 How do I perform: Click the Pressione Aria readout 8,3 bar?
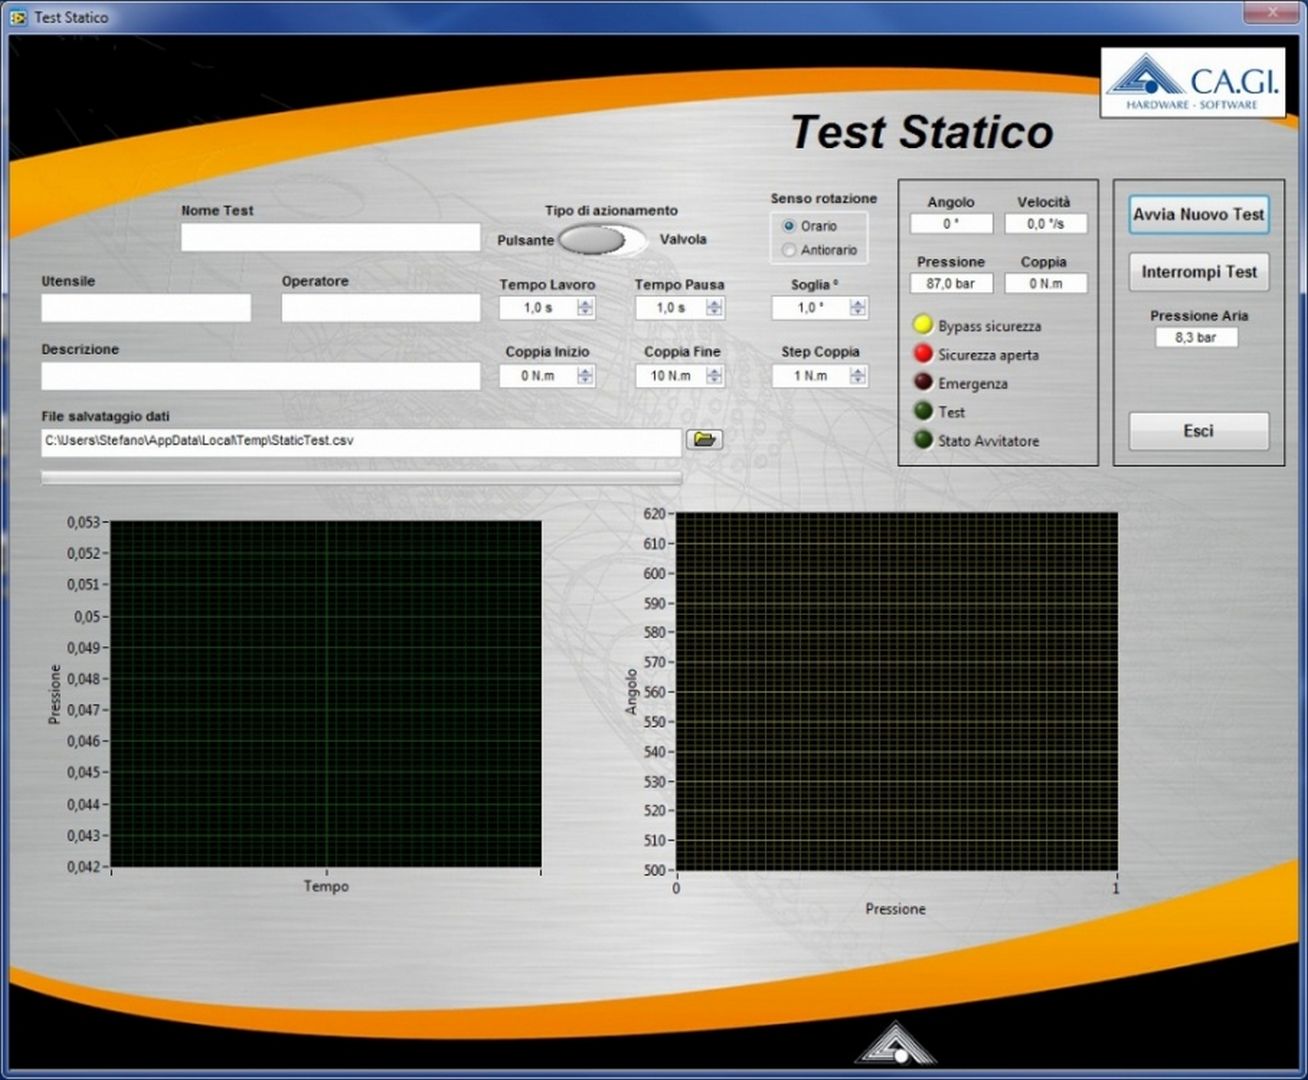coord(1196,338)
